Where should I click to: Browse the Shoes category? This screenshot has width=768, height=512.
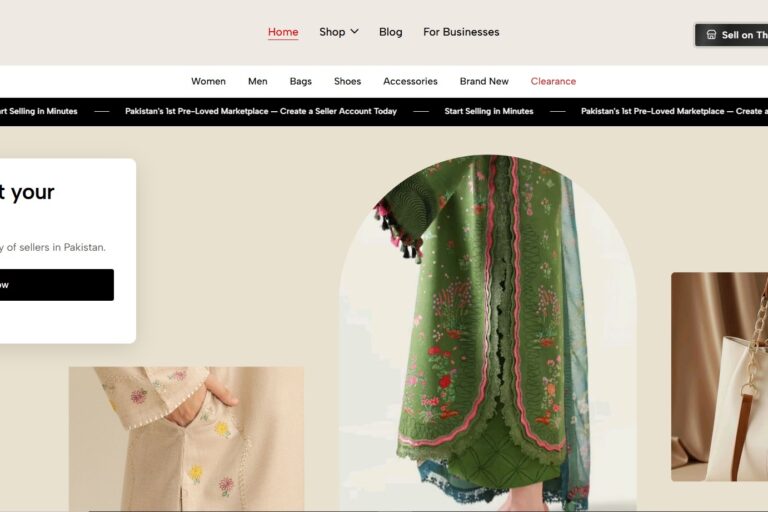(347, 81)
